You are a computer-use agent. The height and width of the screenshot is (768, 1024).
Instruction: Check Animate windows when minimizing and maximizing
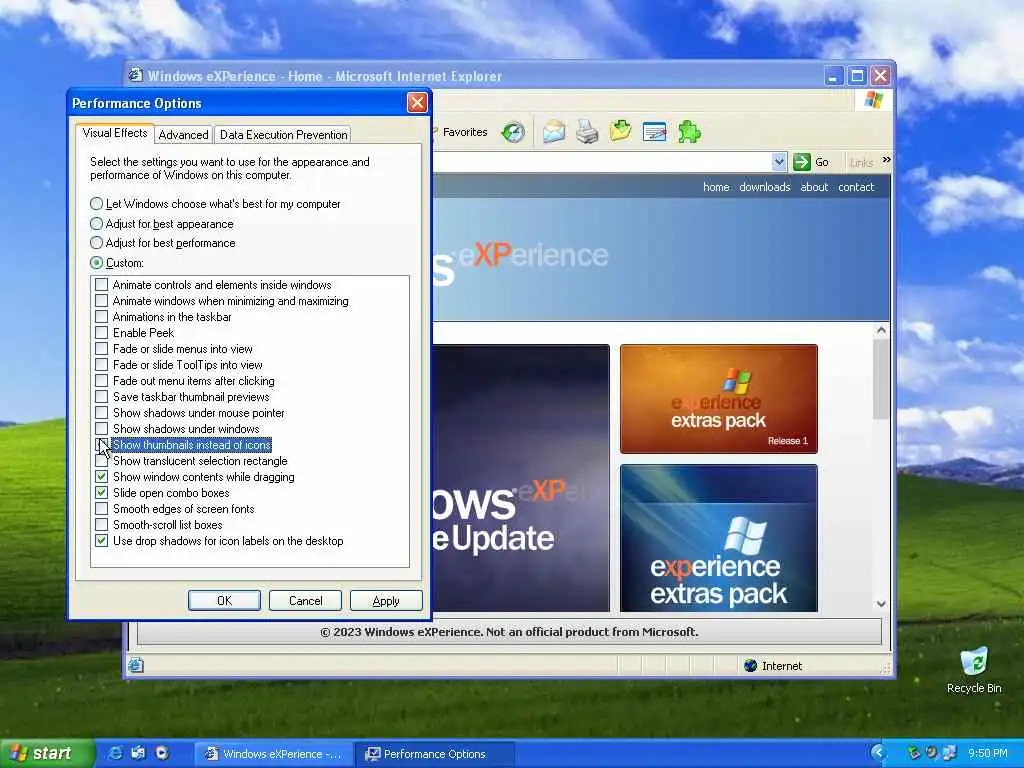[x=102, y=300]
